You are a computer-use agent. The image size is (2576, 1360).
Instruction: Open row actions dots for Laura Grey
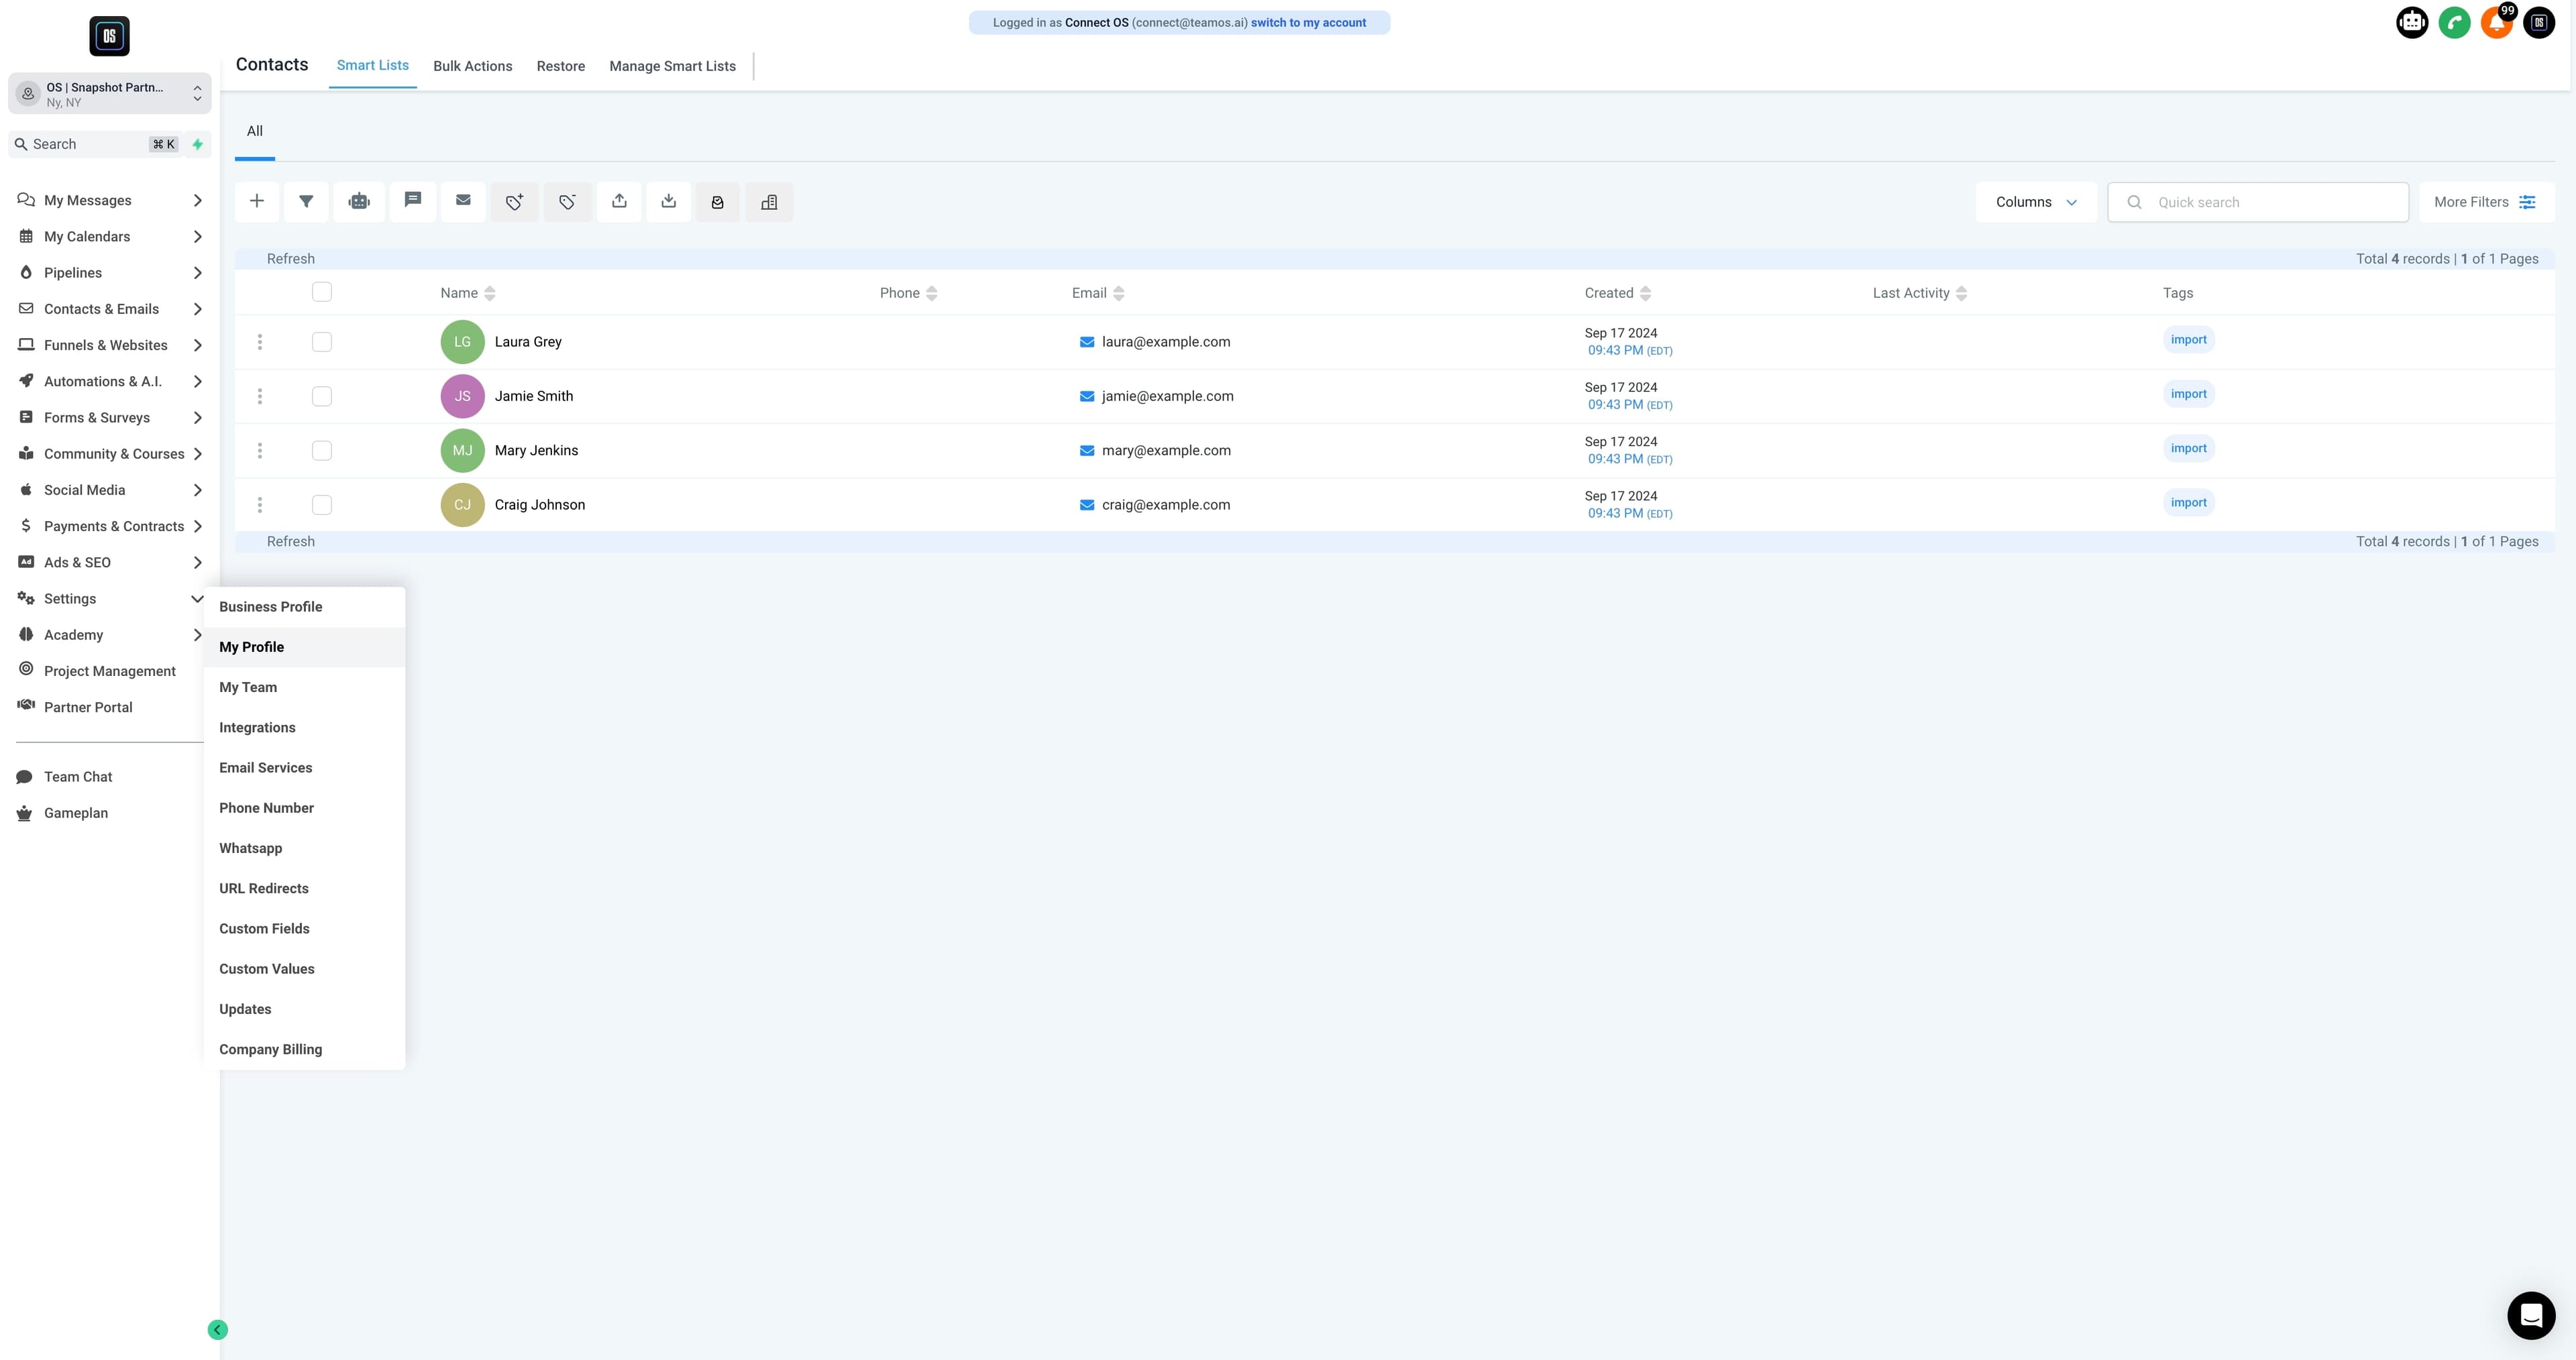(260, 342)
